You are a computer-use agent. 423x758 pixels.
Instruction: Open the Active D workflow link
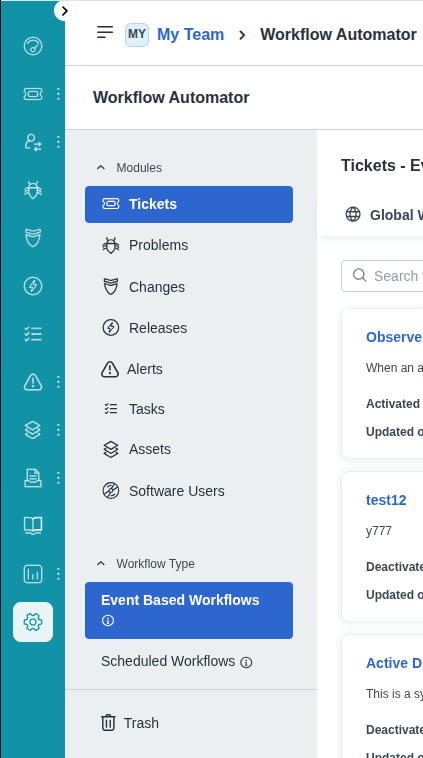click(x=394, y=663)
